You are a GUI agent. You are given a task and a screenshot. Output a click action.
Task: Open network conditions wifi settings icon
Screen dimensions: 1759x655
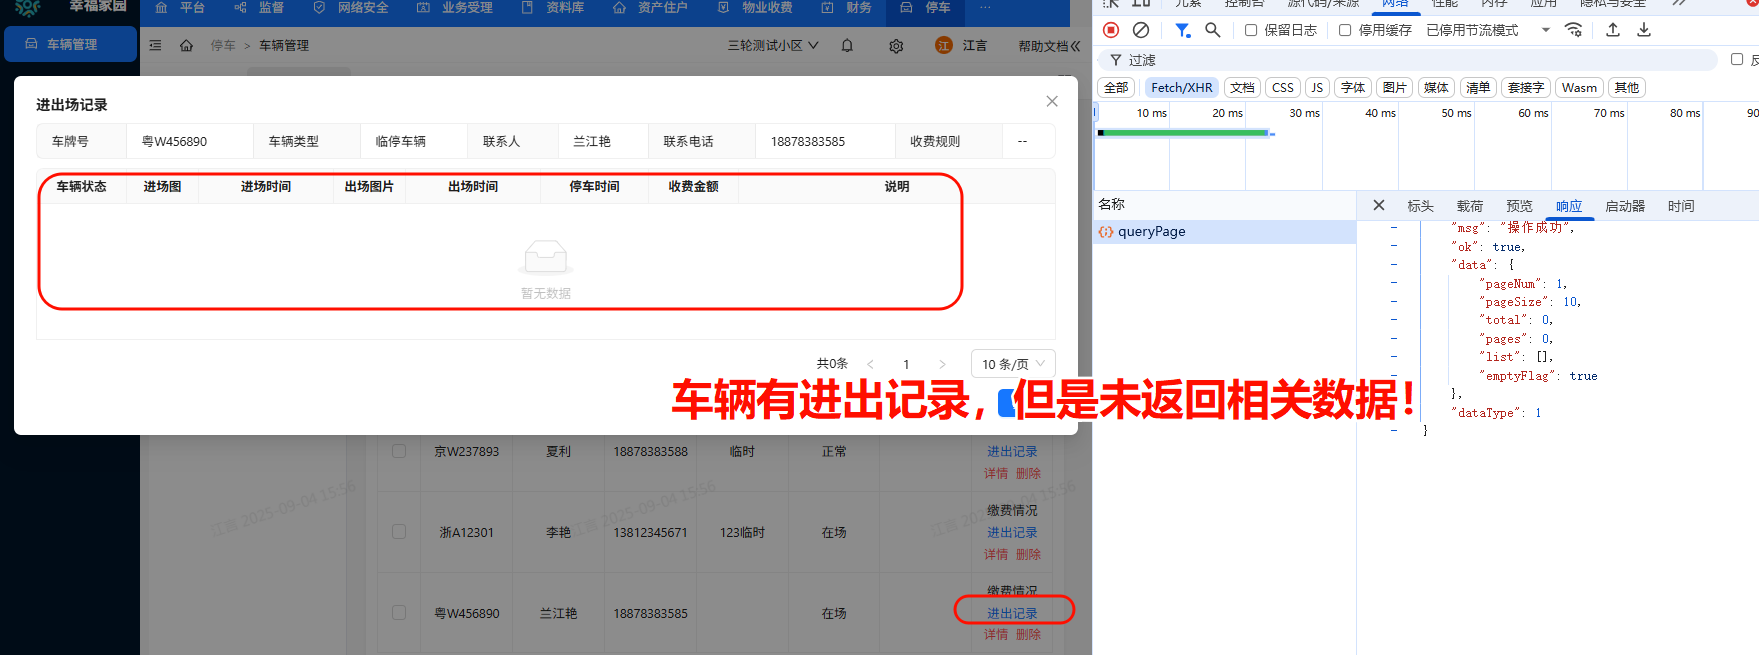tap(1573, 30)
